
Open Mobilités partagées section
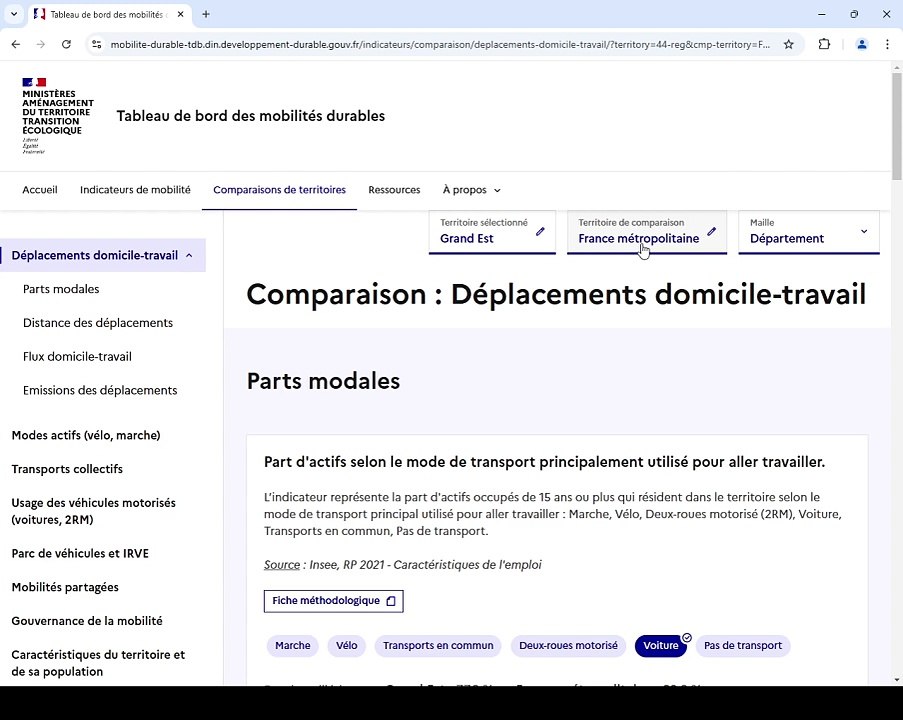(65, 588)
